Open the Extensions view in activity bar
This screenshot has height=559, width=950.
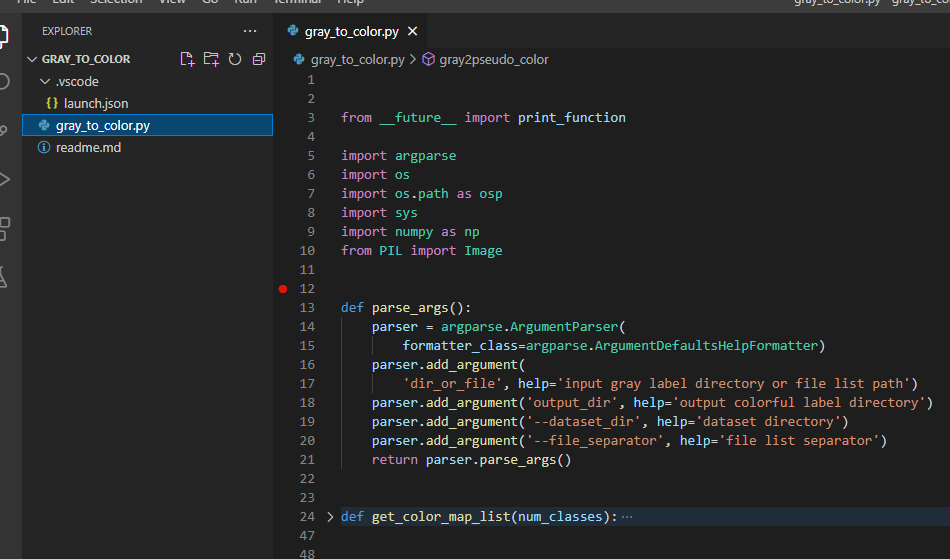coord(4,229)
